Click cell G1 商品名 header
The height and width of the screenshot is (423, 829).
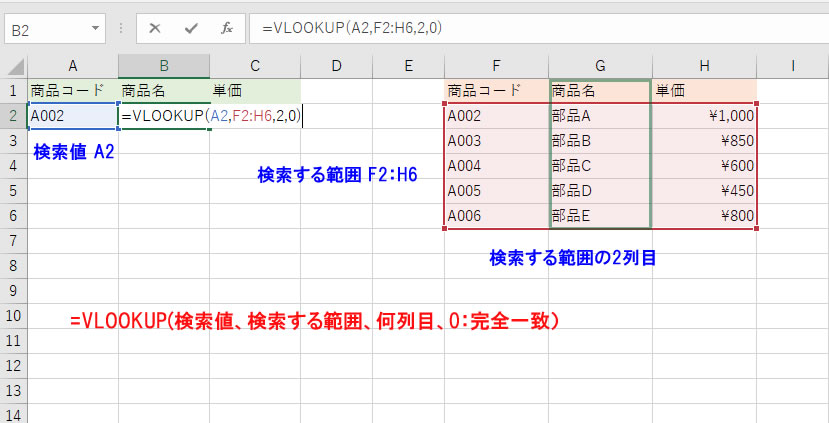pyautogui.click(x=600, y=90)
